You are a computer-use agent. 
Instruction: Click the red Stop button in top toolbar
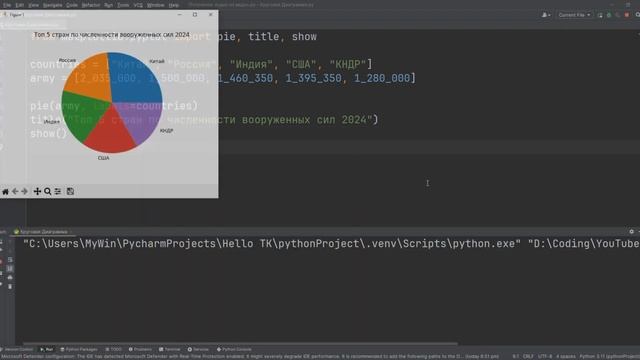(x=627, y=15)
